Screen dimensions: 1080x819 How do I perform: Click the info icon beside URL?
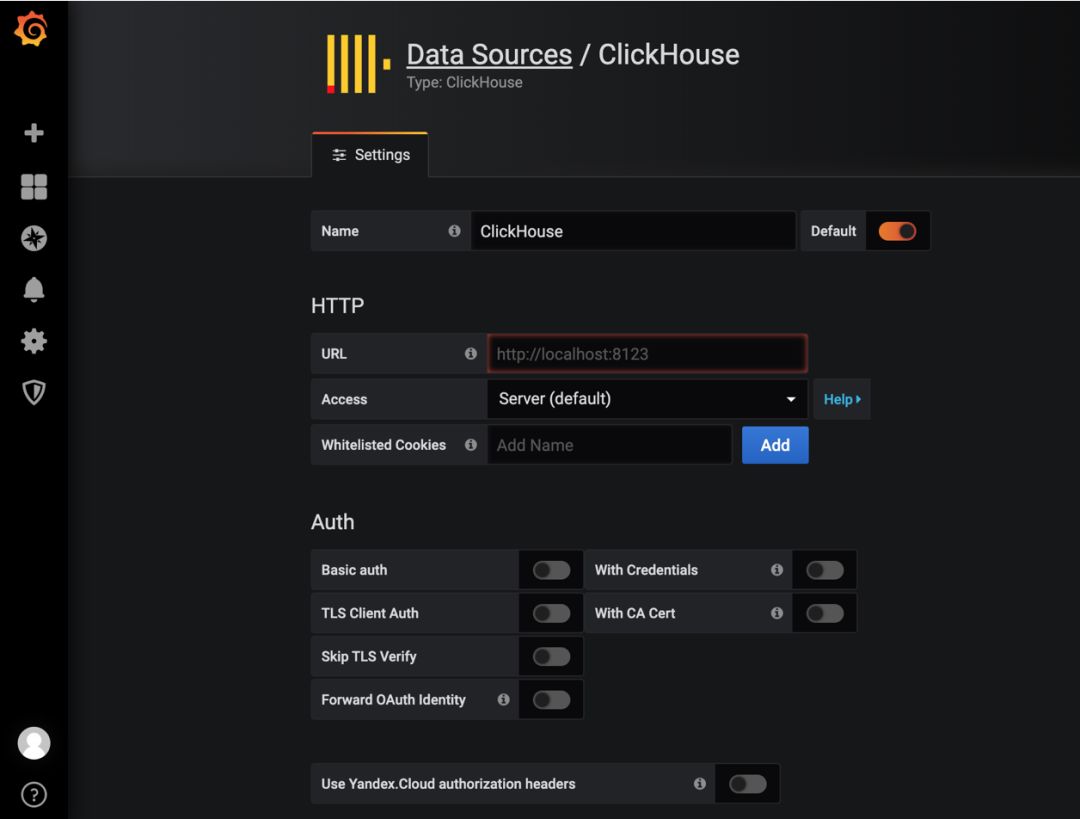(x=470, y=353)
